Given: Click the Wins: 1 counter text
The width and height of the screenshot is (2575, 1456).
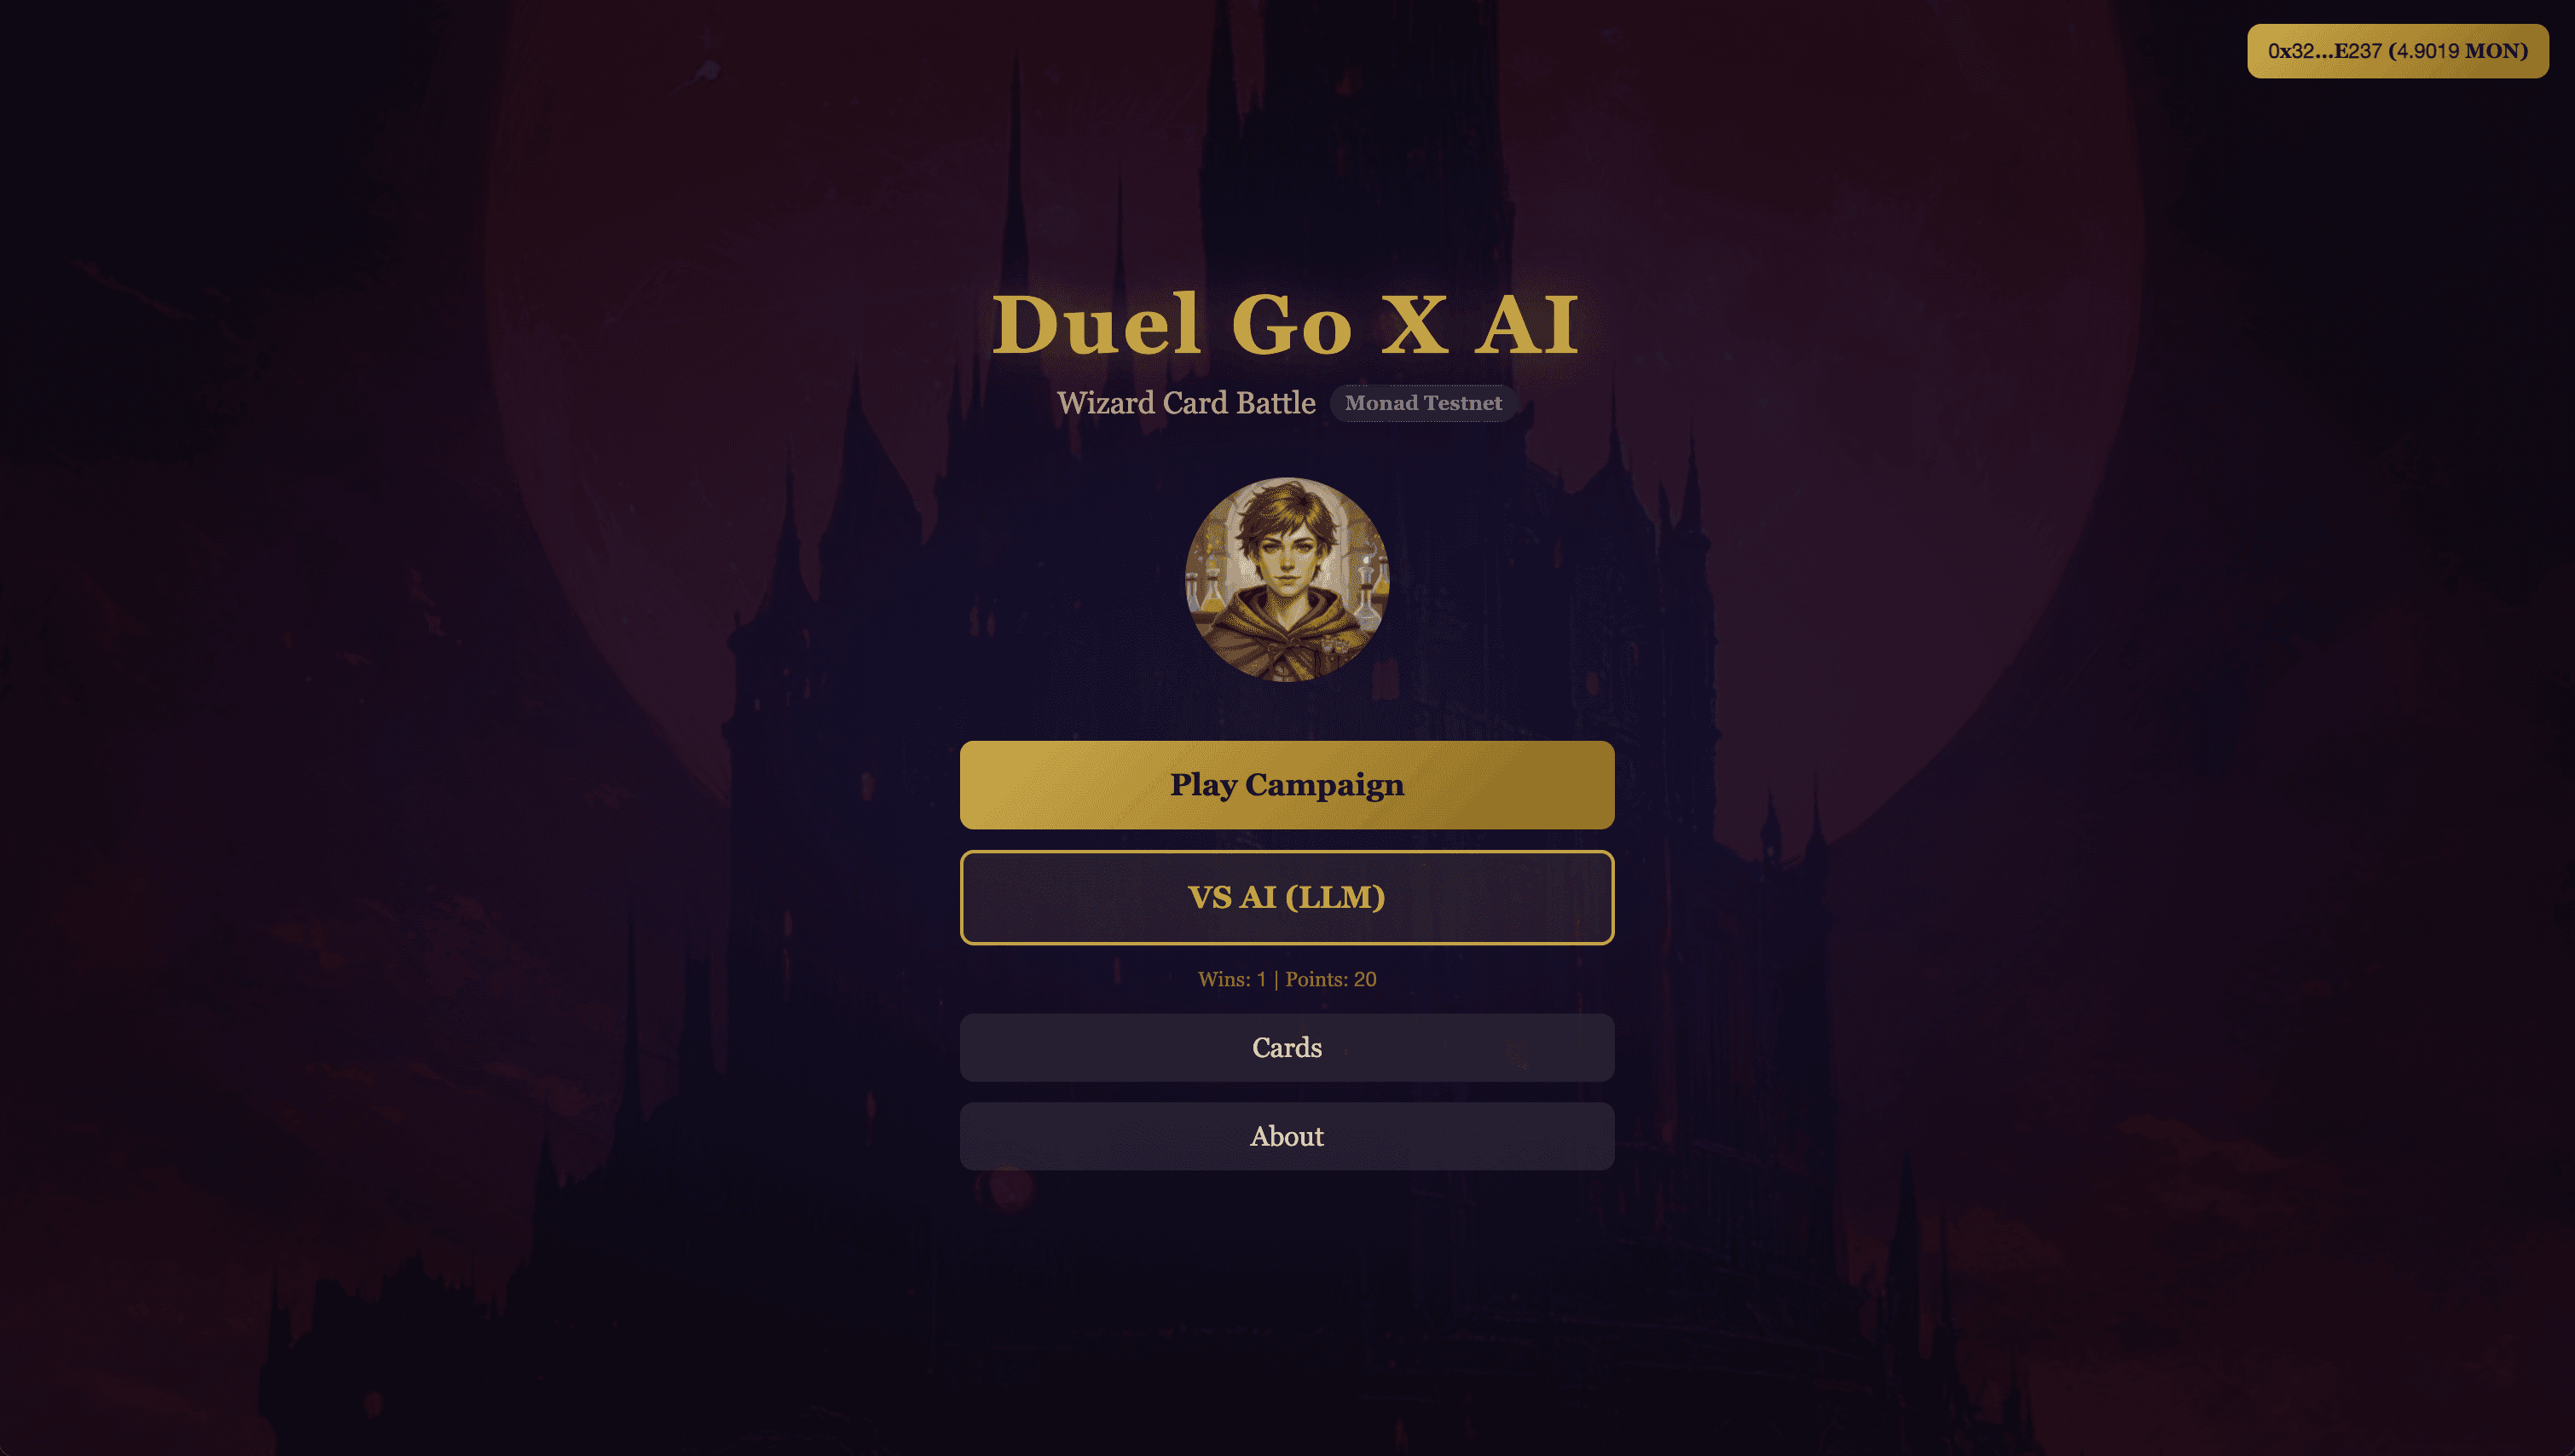Looking at the screenshot, I should pyautogui.click(x=1232, y=979).
